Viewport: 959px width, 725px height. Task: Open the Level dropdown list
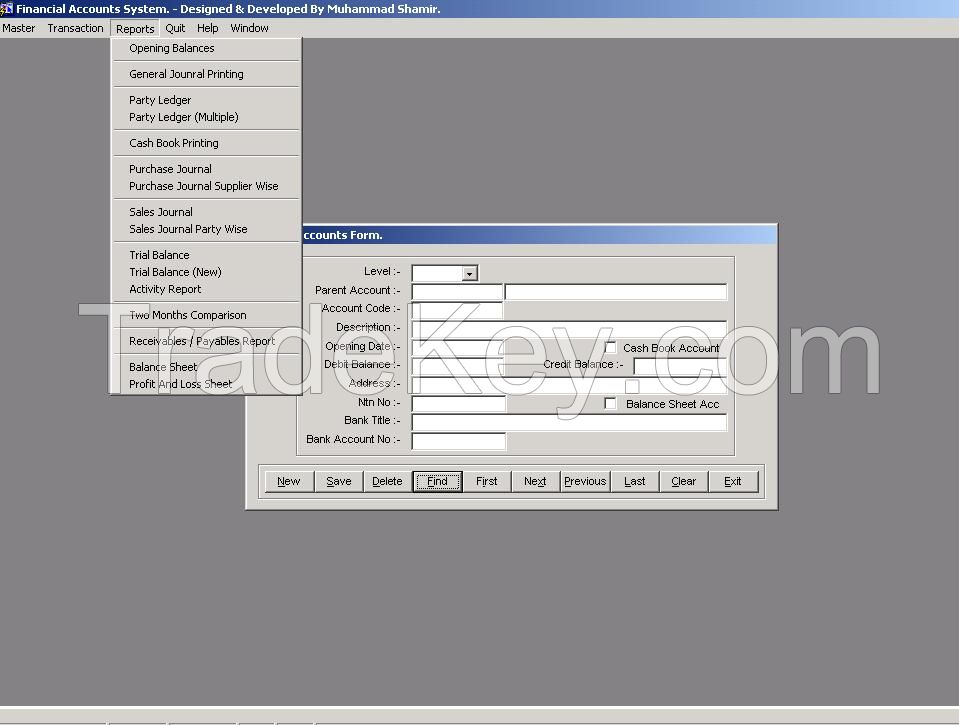pyautogui.click(x=471, y=272)
